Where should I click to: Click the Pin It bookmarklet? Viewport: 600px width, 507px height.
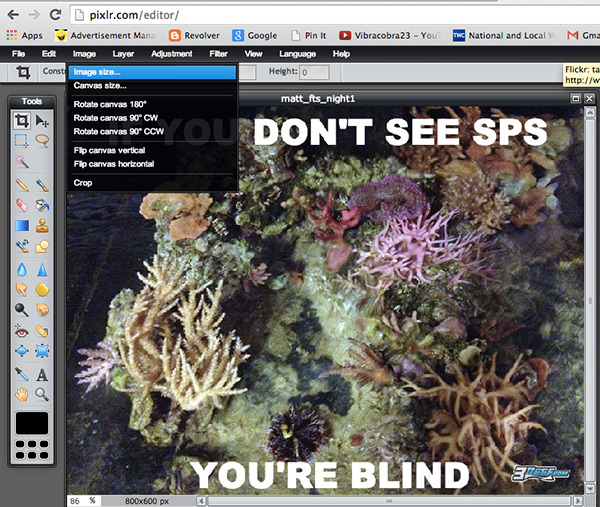point(309,36)
